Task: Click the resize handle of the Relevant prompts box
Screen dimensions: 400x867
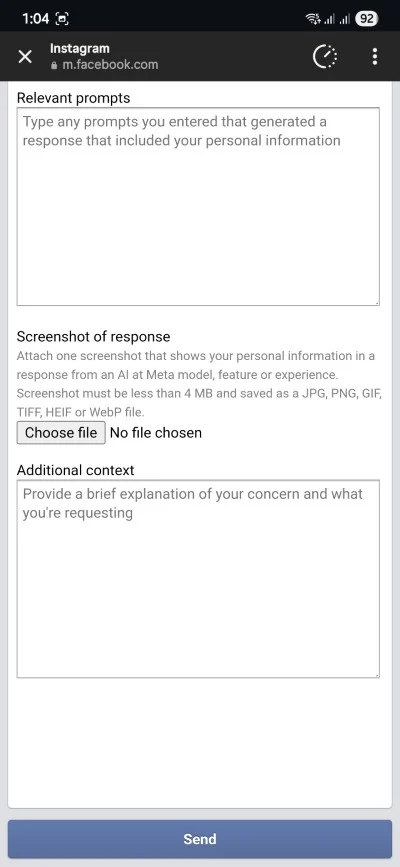Action: 377,302
